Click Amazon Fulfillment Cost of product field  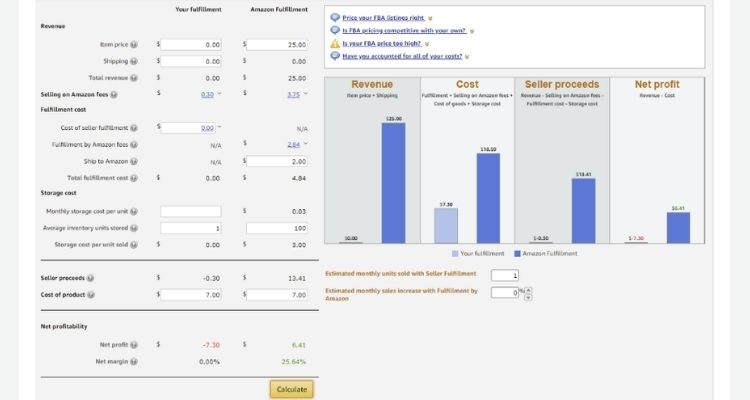[277, 295]
